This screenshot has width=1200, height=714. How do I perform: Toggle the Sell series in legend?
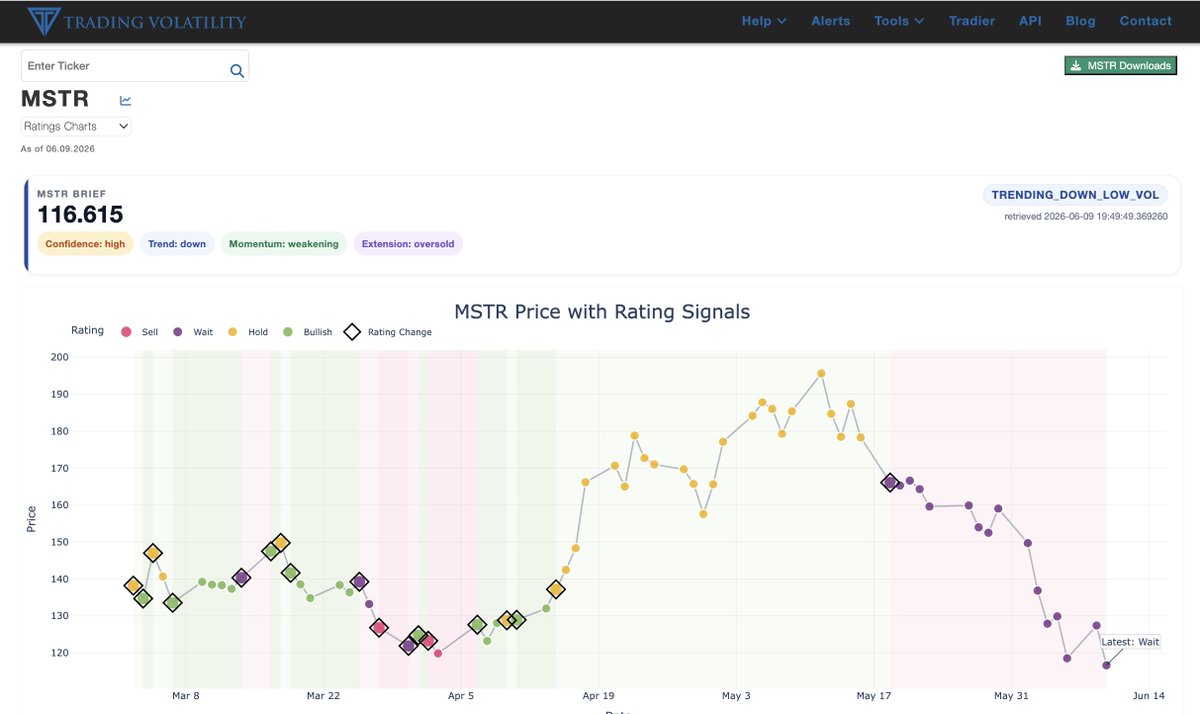pyautogui.click(x=139, y=331)
